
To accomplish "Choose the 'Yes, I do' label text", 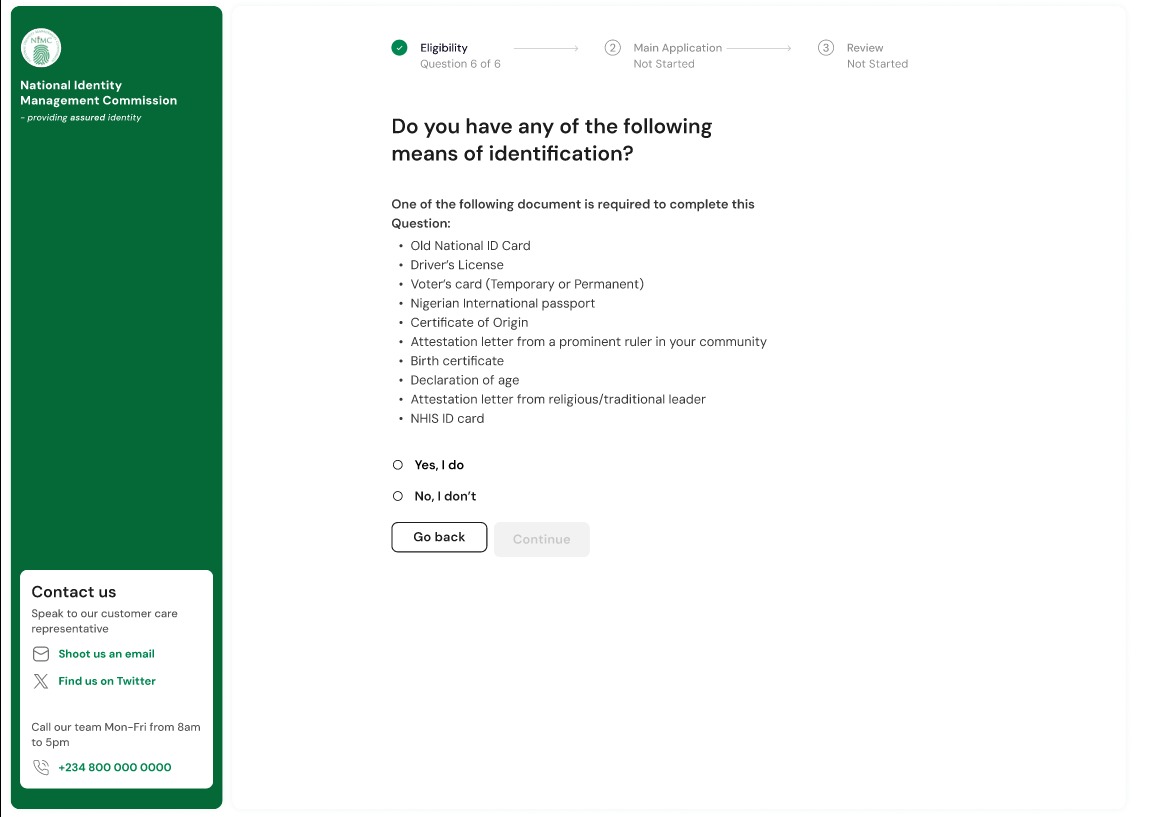I will click(439, 465).
